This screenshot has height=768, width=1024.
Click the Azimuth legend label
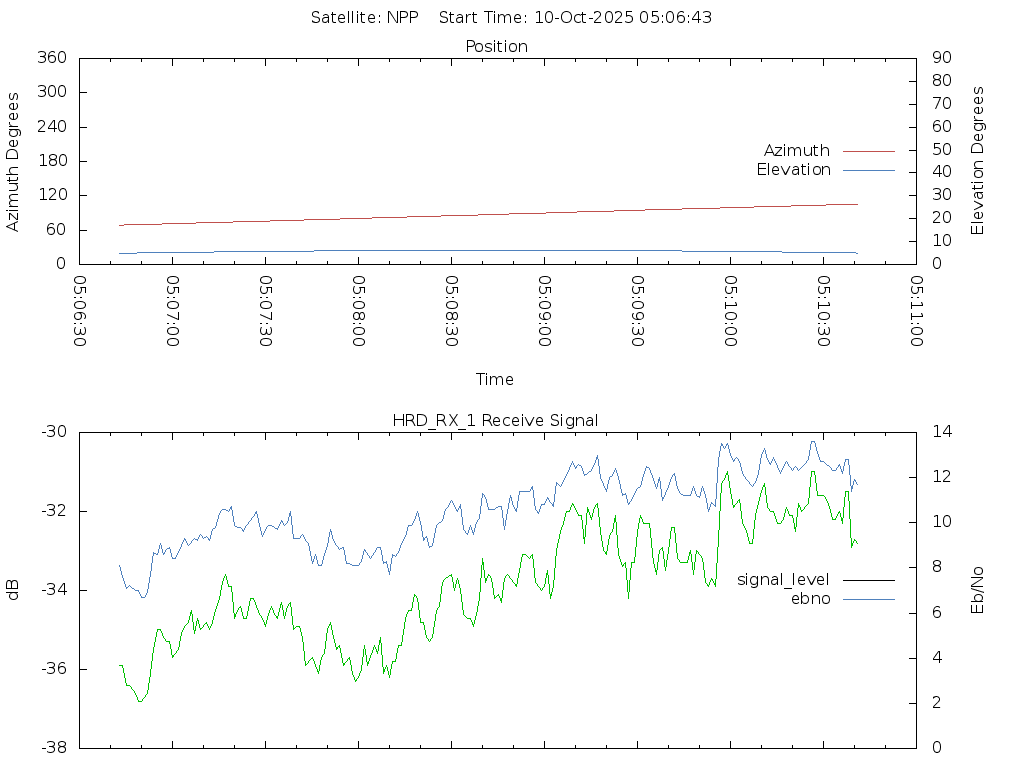[x=796, y=150]
